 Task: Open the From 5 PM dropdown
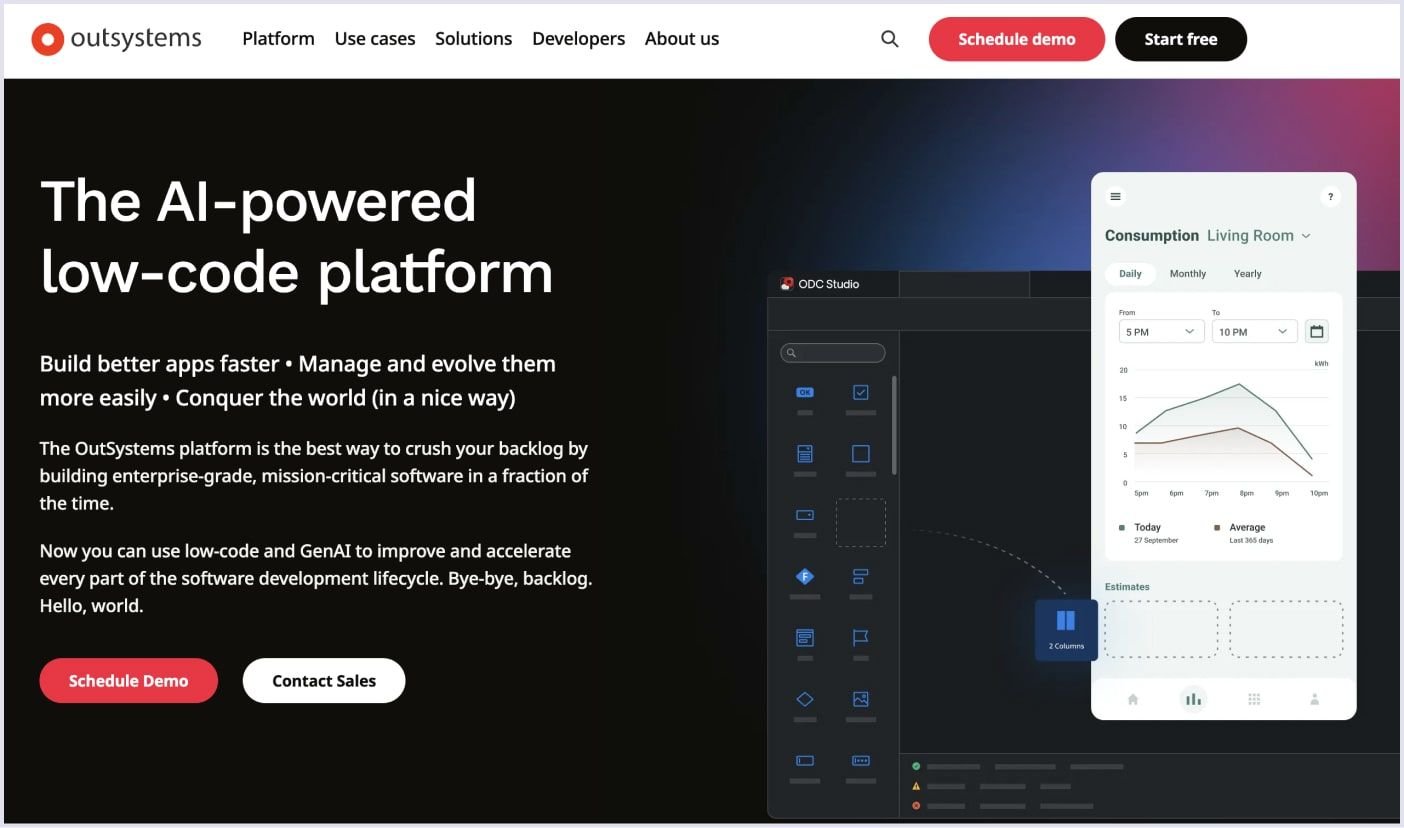pyautogui.click(x=1161, y=331)
